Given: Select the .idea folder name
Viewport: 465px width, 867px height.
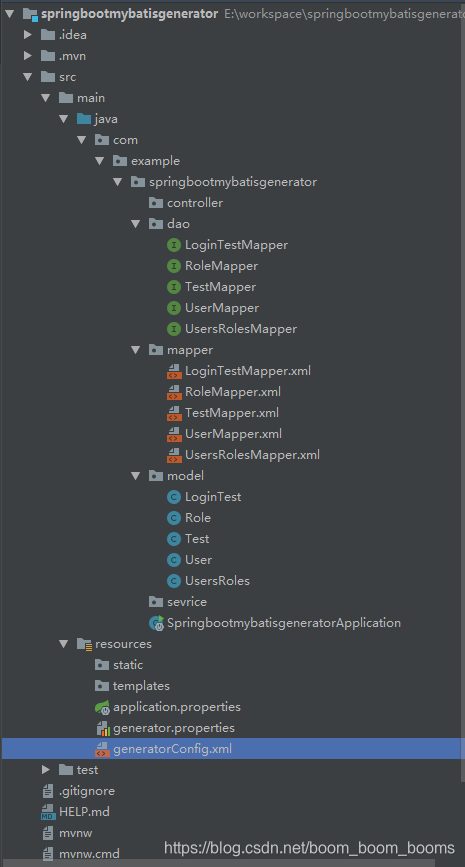Looking at the screenshot, I should click(x=73, y=35).
